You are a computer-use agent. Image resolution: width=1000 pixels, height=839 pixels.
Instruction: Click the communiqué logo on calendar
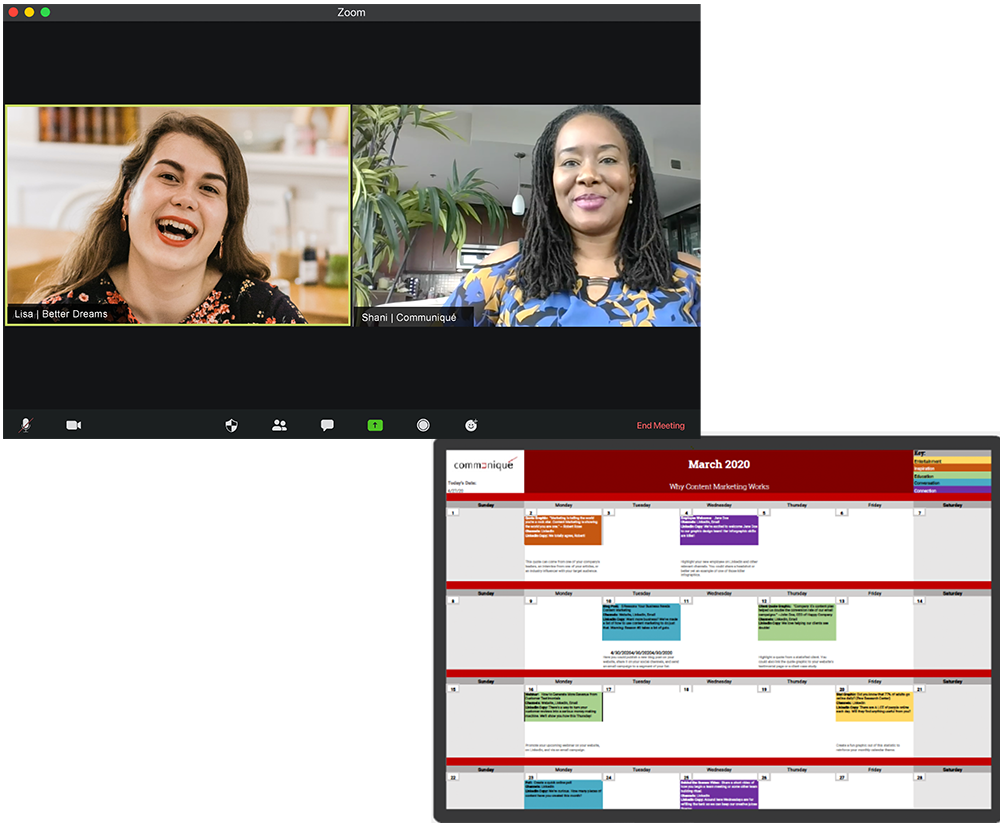pos(485,464)
